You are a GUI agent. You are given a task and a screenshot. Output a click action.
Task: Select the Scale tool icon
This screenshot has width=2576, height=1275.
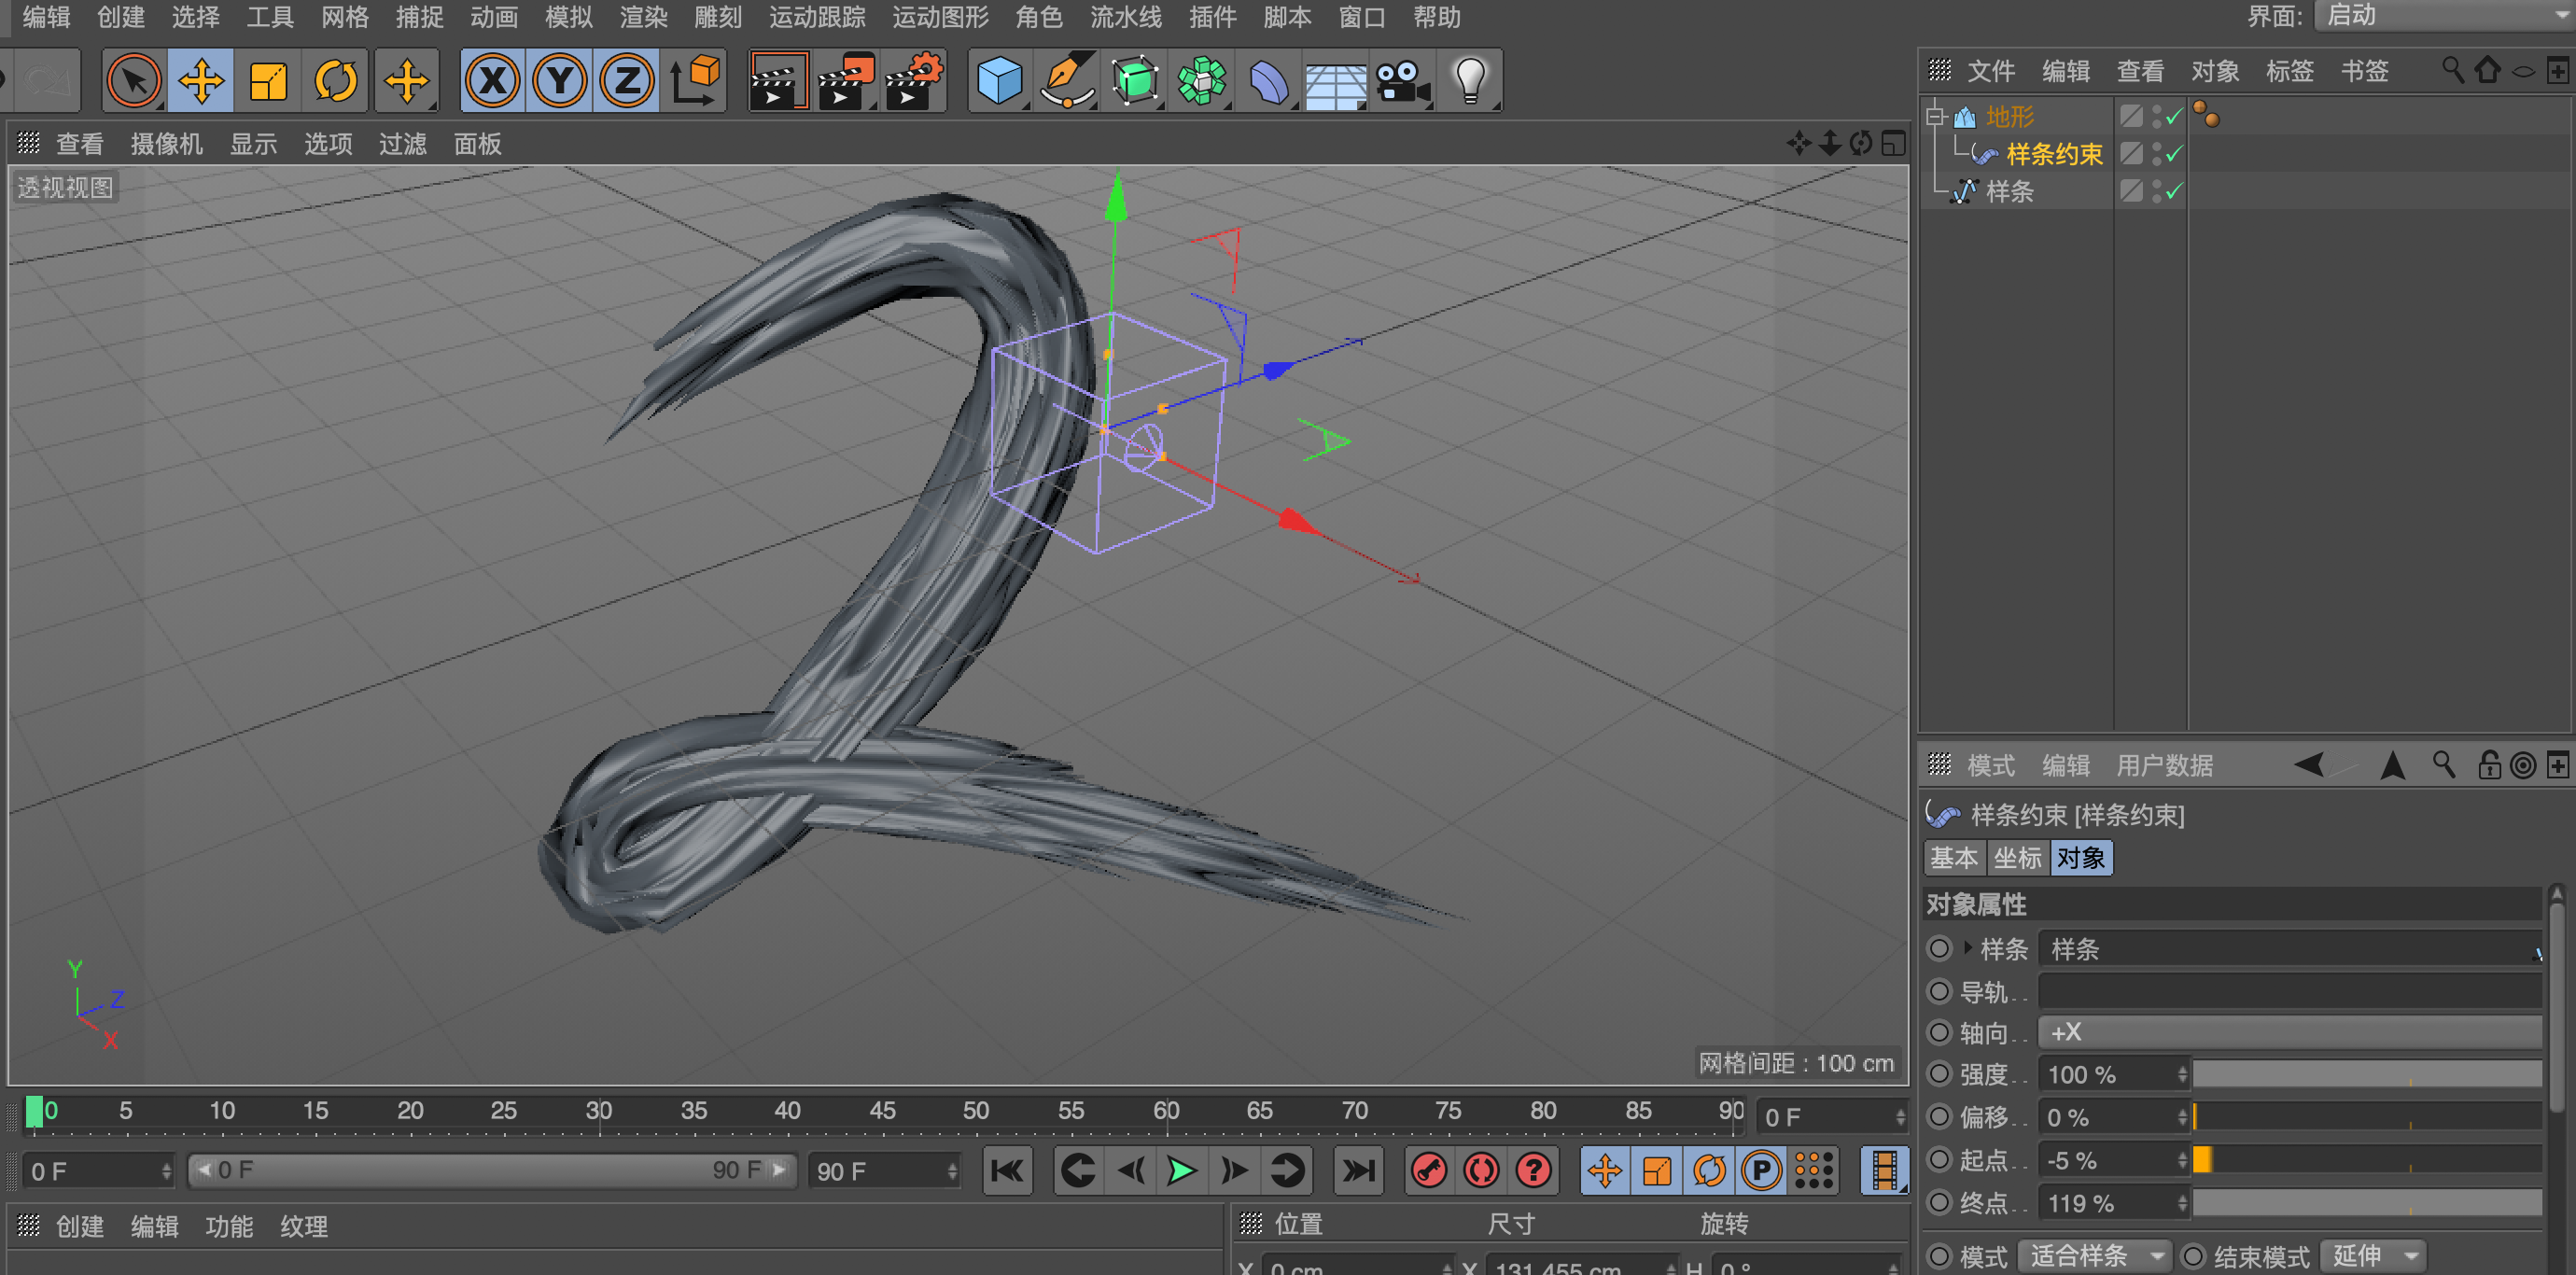(268, 81)
